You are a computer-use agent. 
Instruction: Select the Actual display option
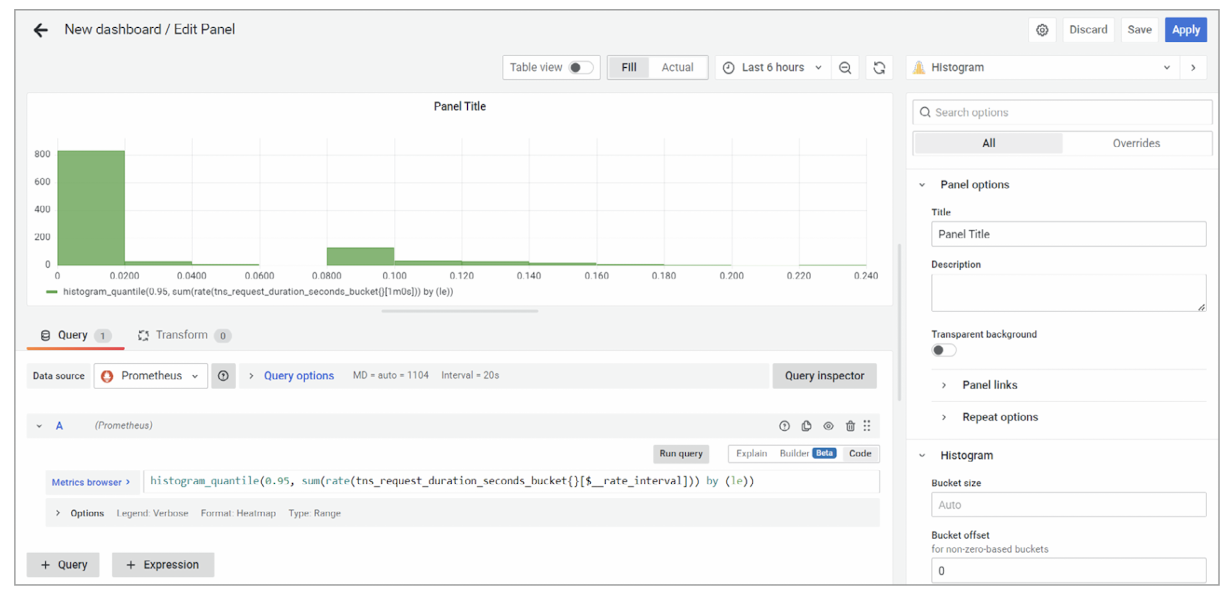click(x=677, y=68)
